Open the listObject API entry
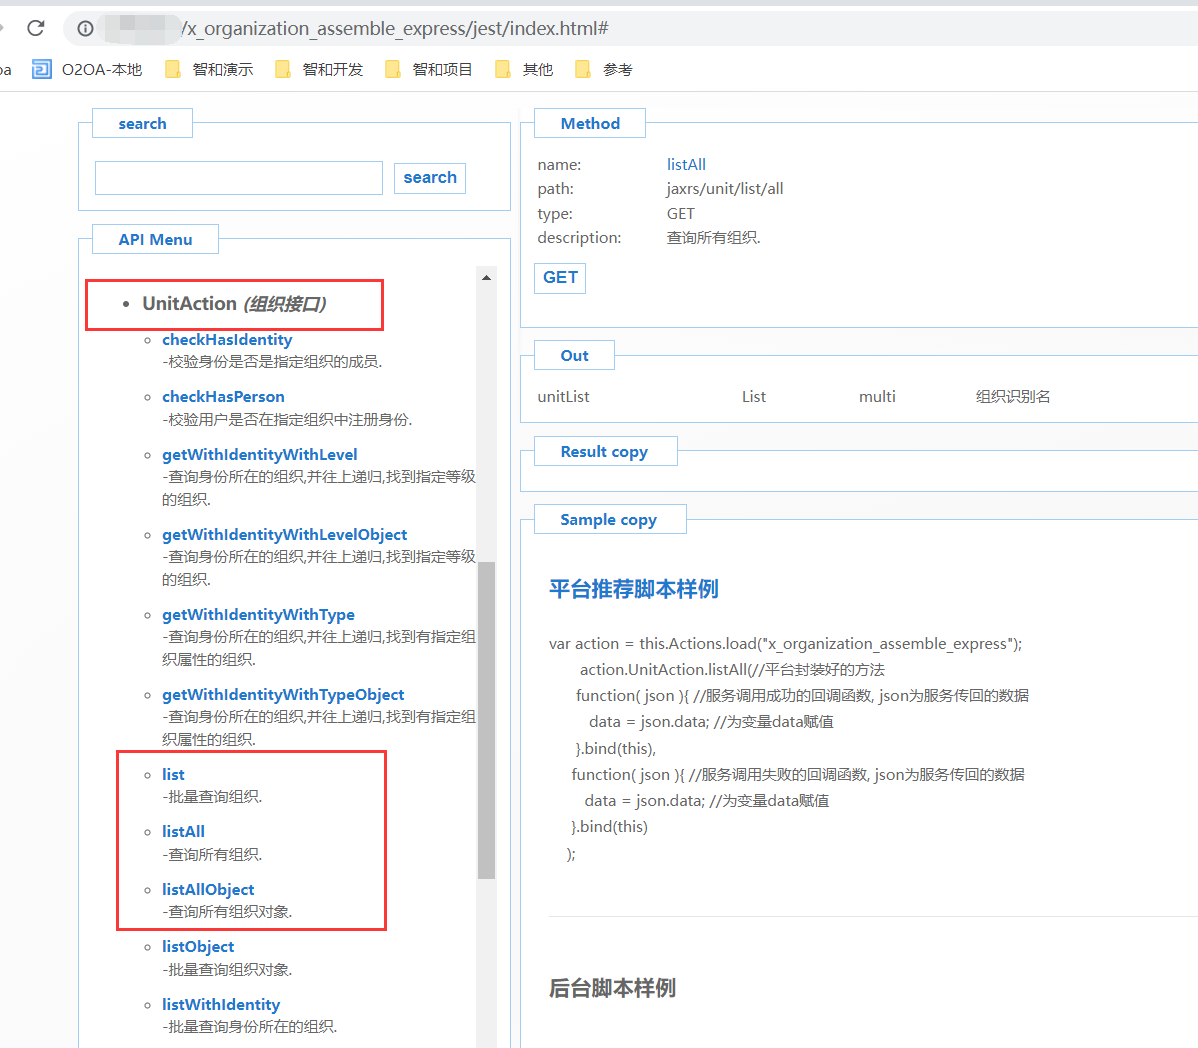This screenshot has width=1198, height=1048. click(198, 947)
